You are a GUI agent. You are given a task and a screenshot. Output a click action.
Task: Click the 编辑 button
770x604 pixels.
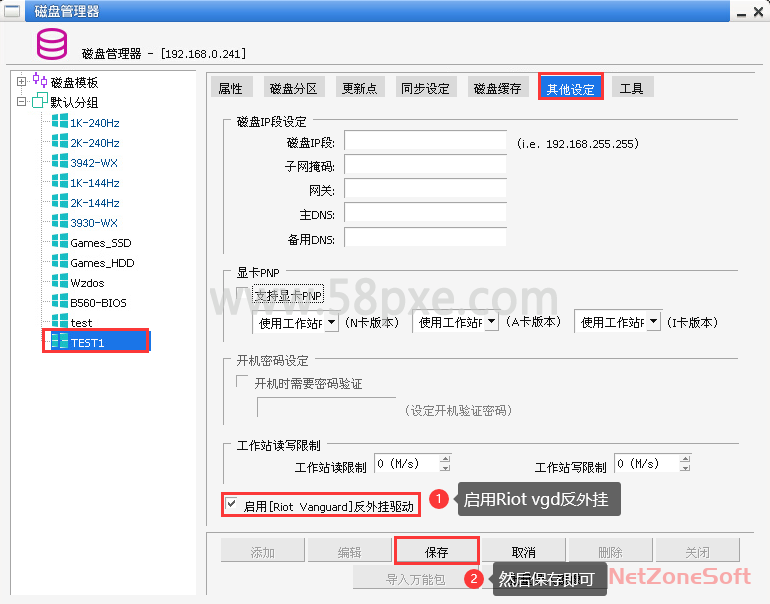(x=350, y=552)
